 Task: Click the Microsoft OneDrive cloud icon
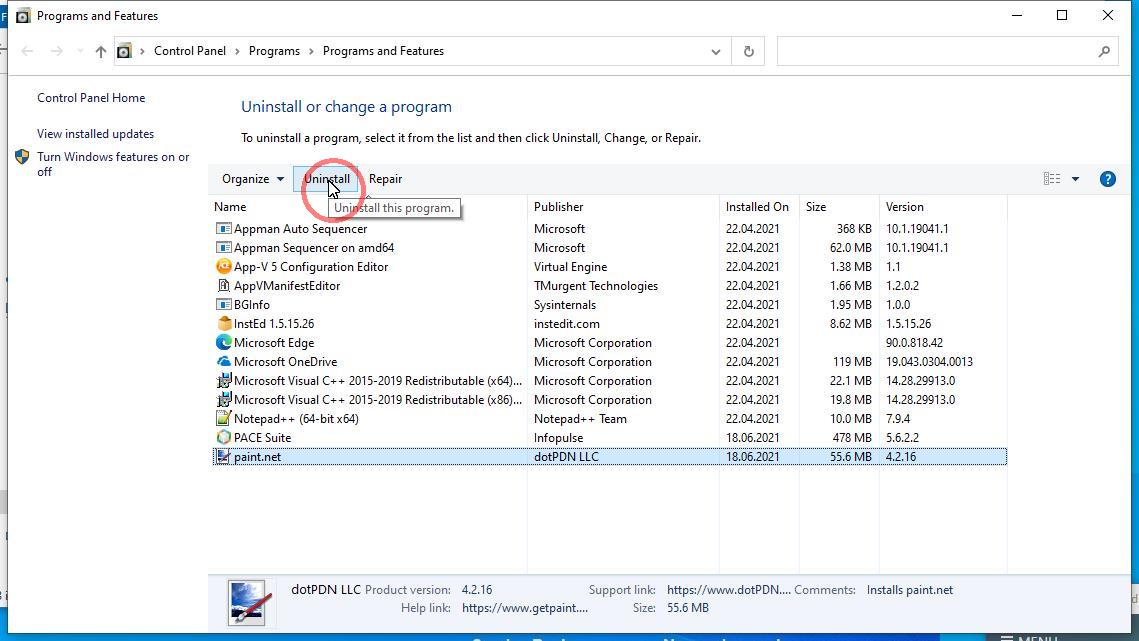224,362
